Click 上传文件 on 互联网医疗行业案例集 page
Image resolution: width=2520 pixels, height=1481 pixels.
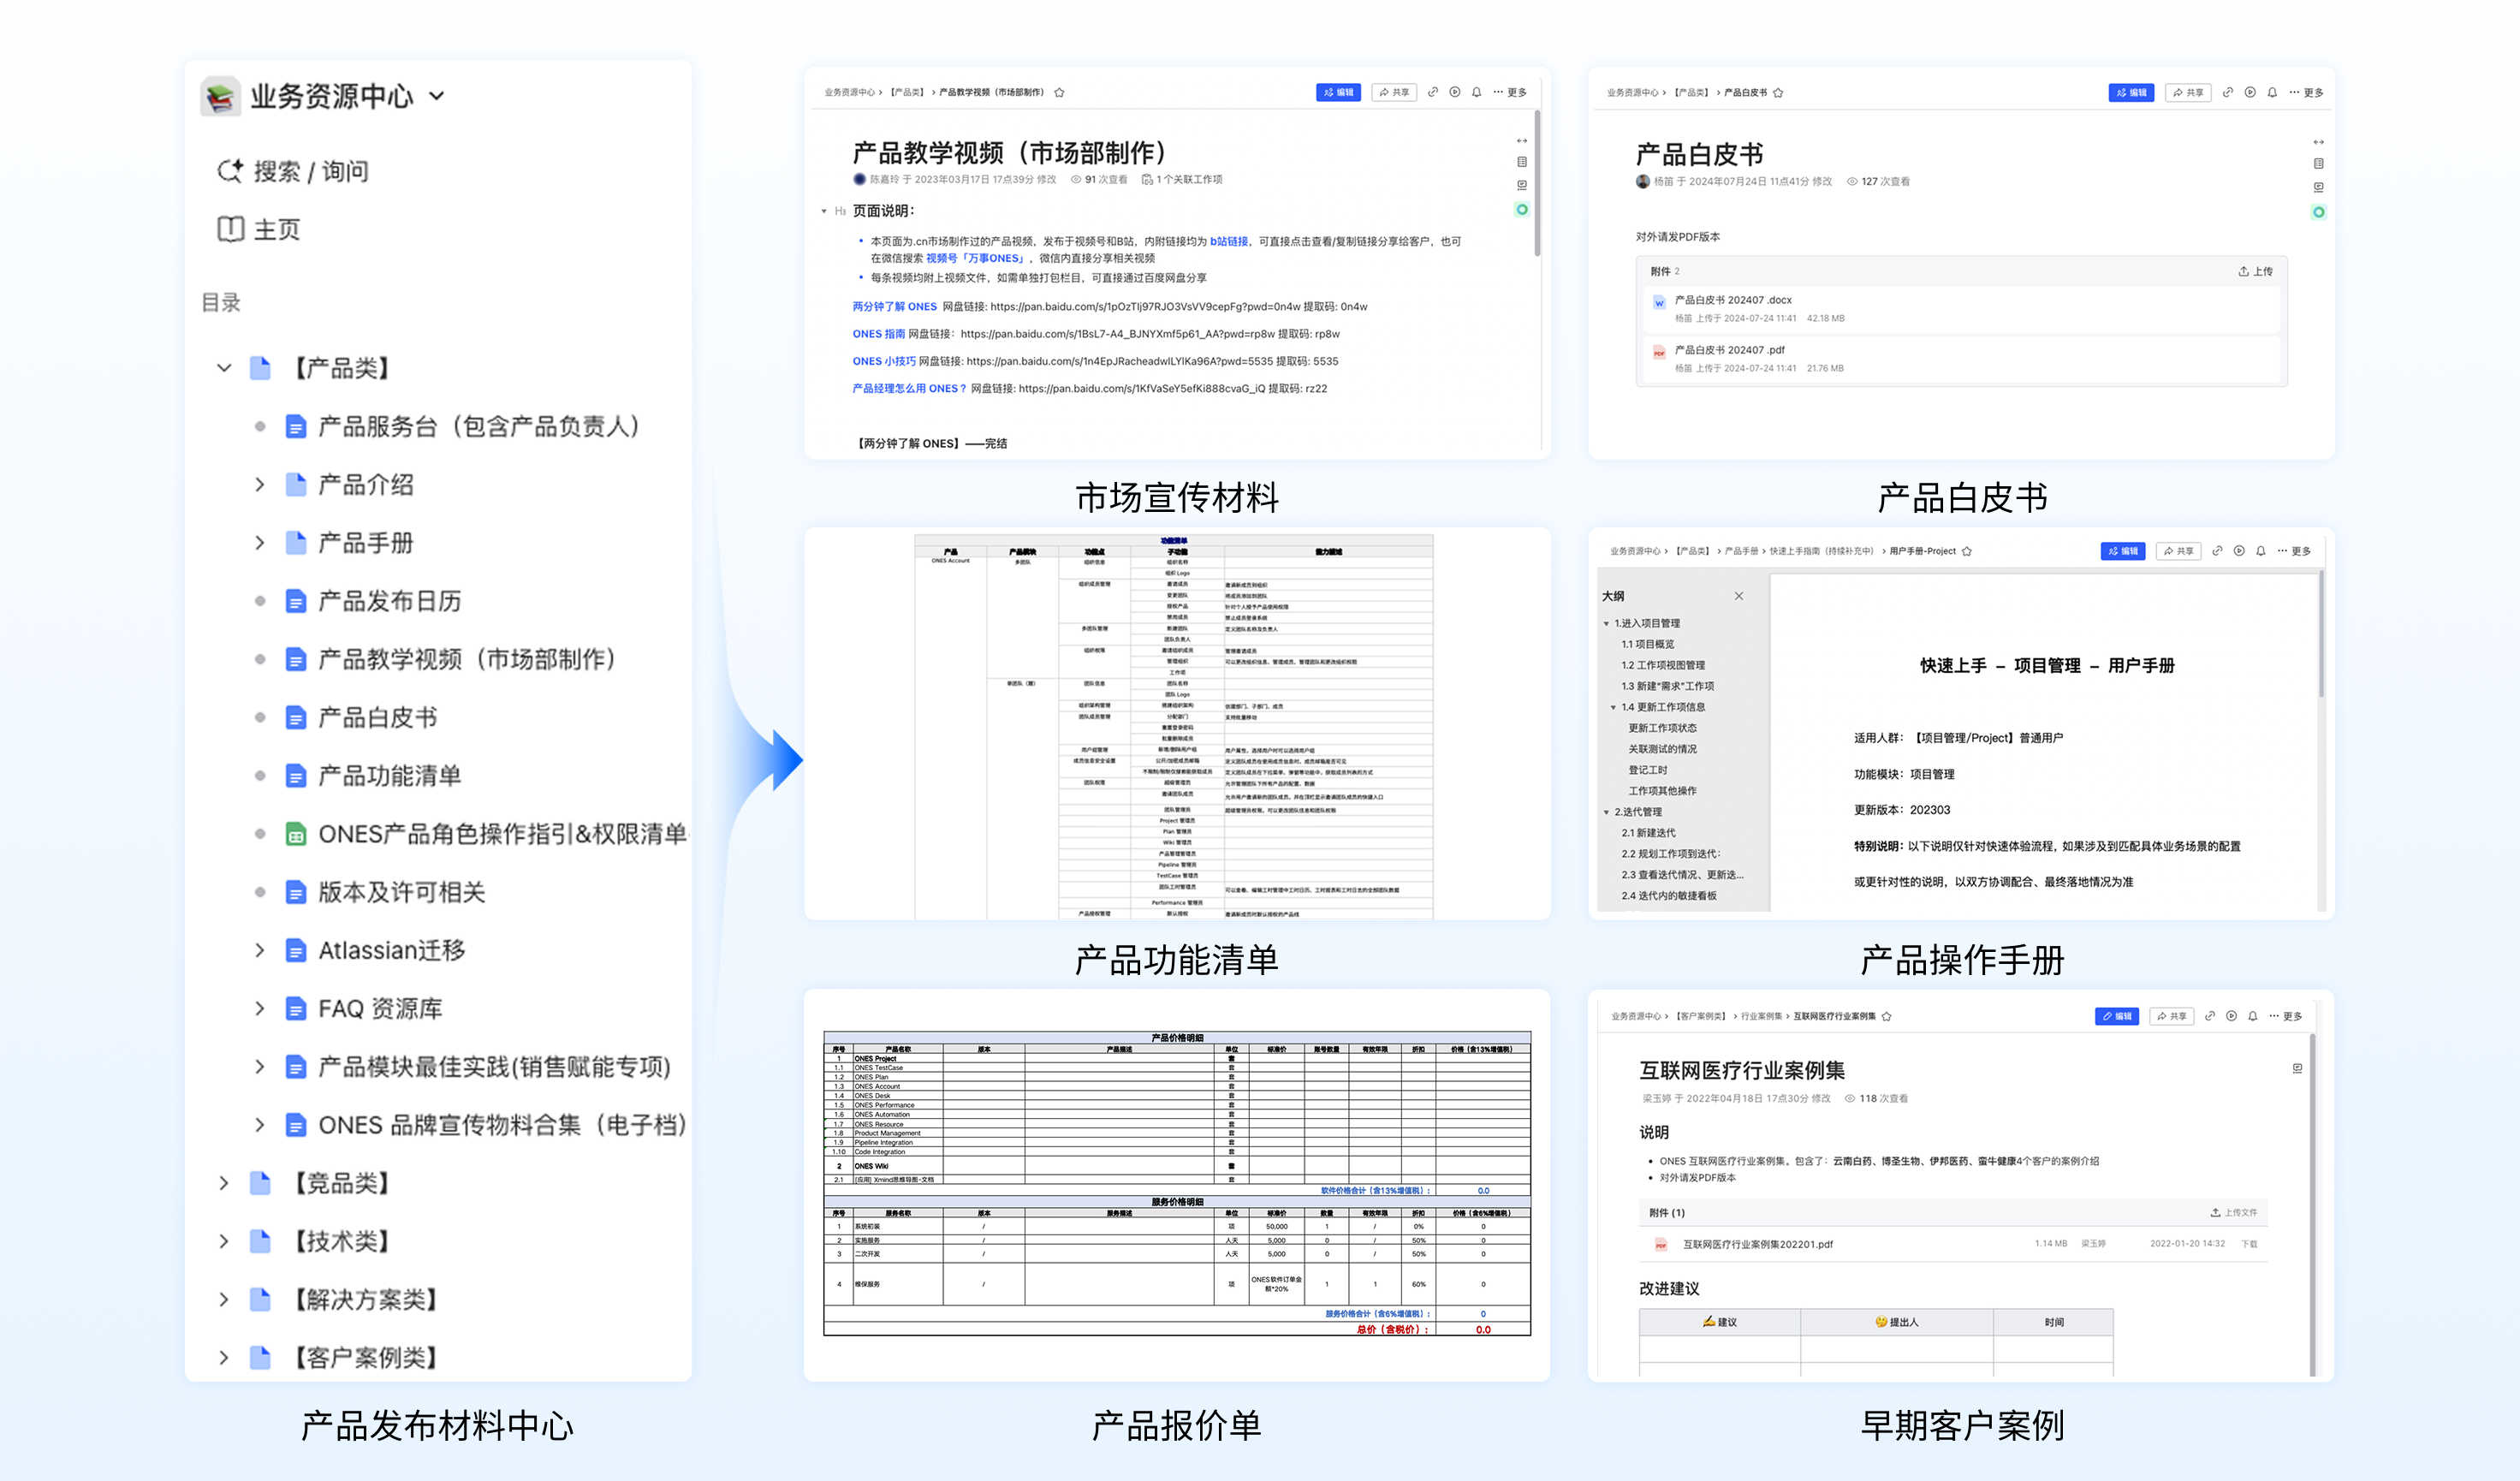[2233, 1212]
